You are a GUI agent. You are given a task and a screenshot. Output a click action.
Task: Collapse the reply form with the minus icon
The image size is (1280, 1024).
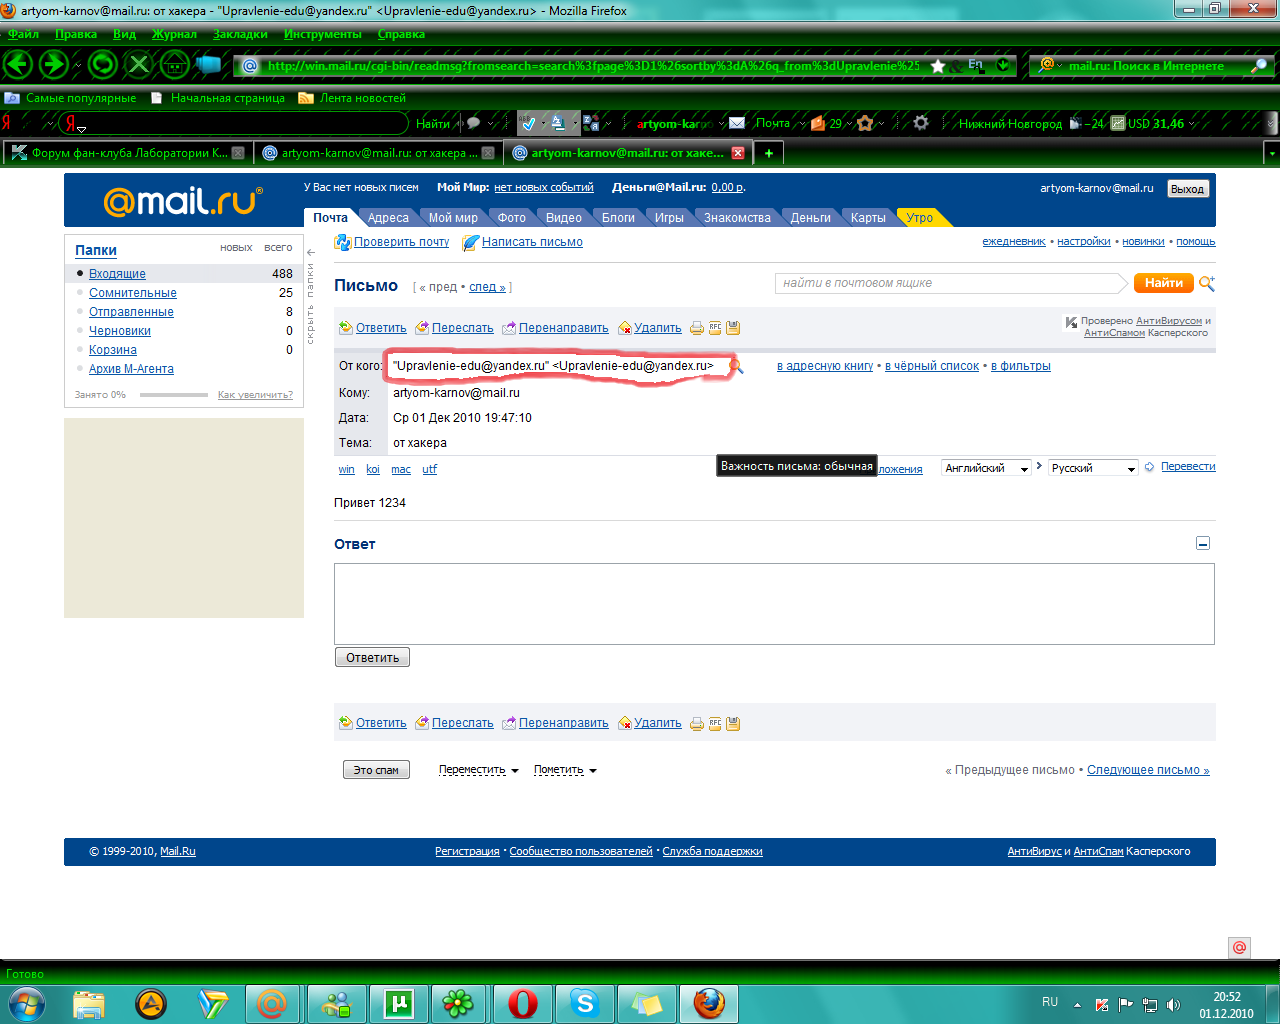click(1203, 543)
